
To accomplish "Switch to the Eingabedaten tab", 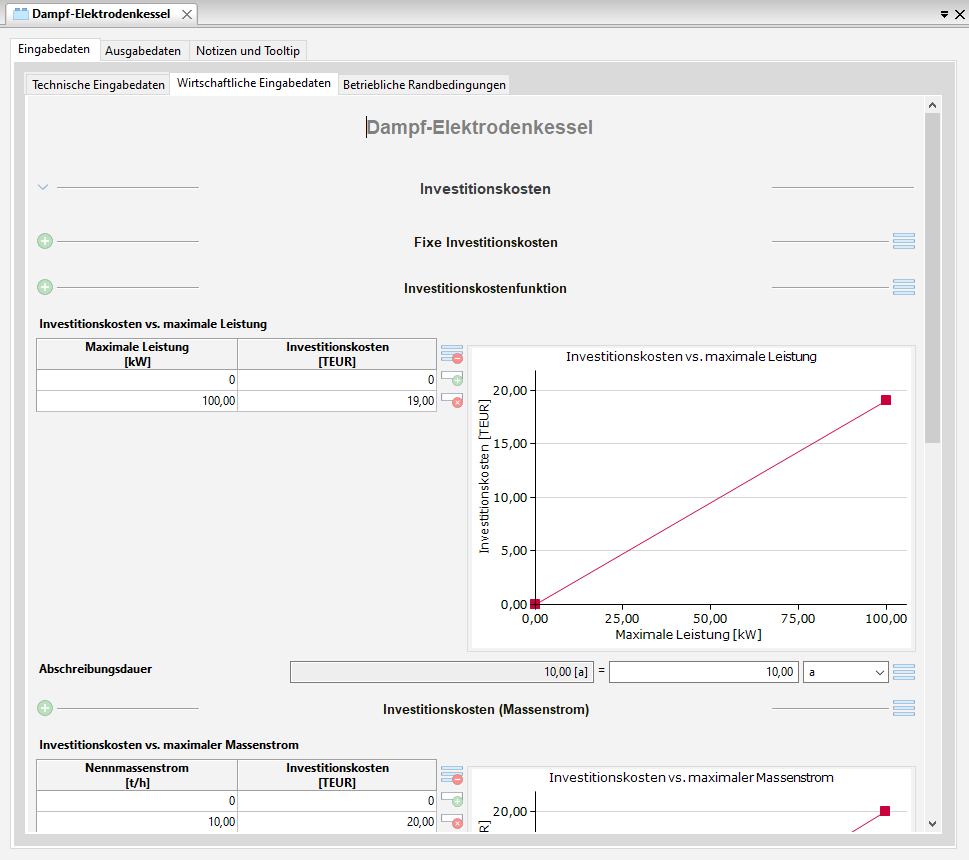I will (54, 49).
